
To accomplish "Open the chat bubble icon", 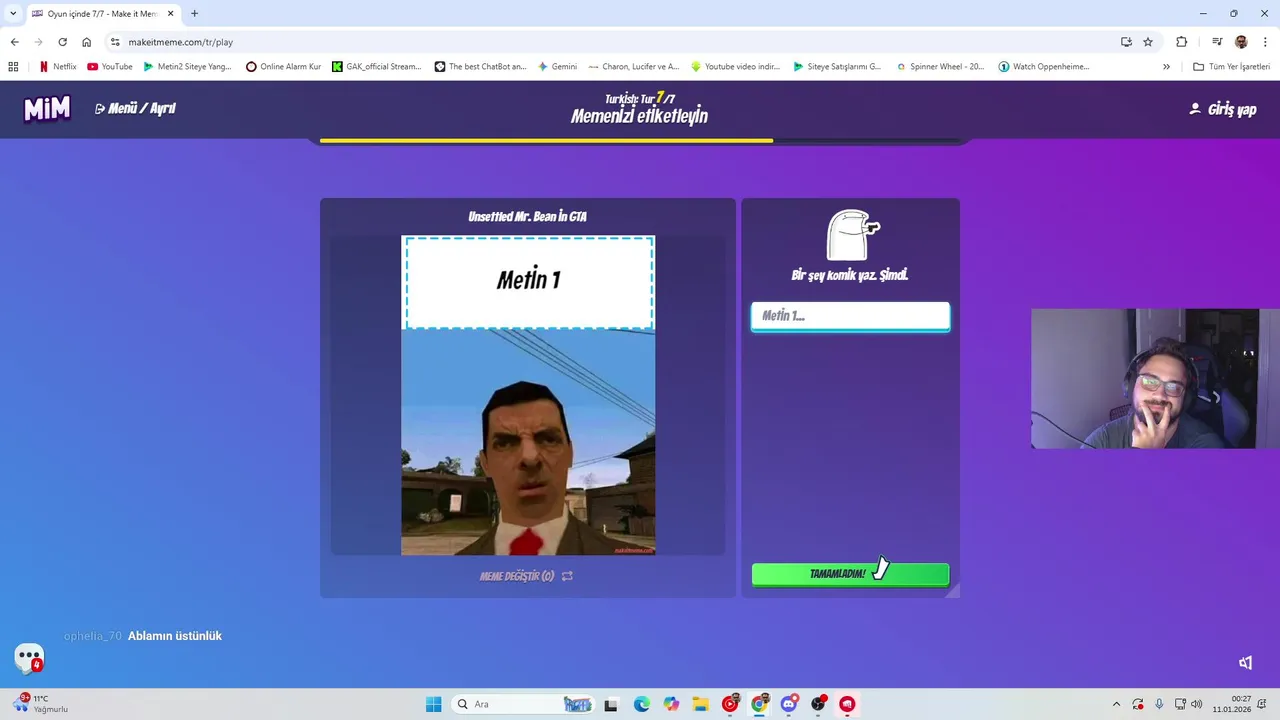I will (x=29, y=657).
